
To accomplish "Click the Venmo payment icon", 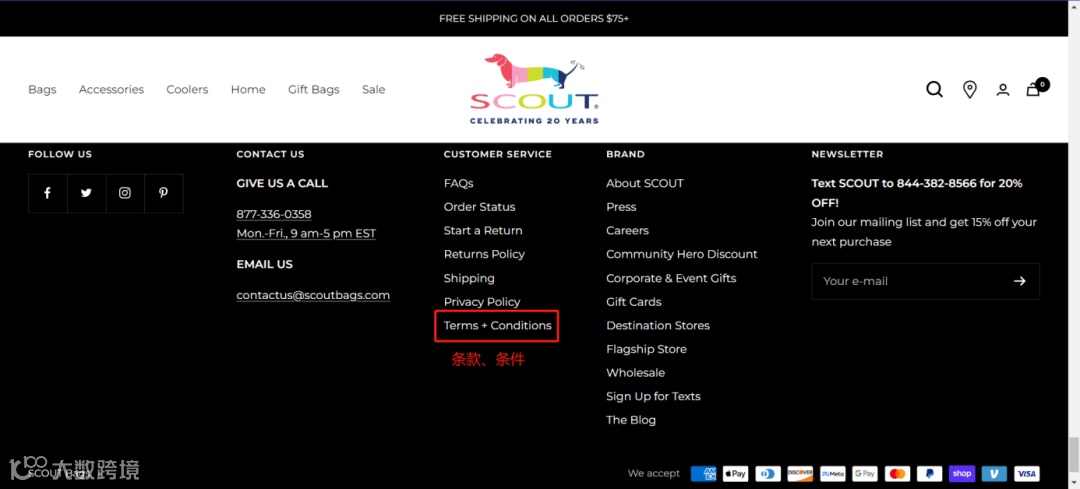I will point(995,474).
